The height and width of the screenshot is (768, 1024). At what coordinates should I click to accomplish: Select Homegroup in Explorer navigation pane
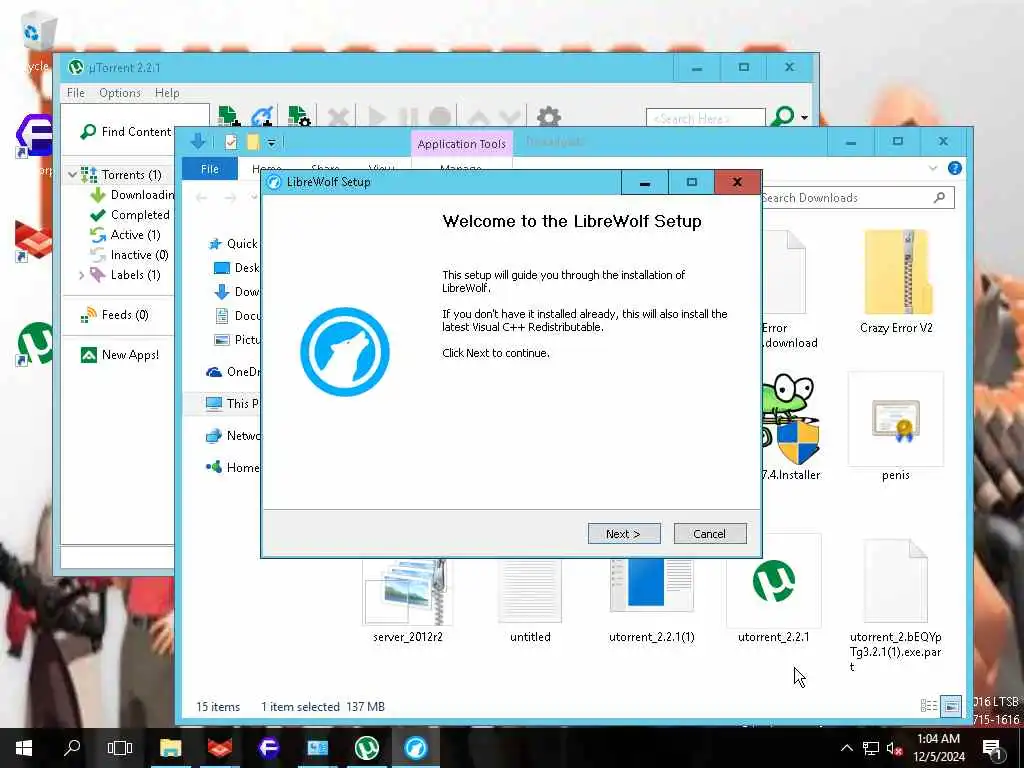[232, 468]
